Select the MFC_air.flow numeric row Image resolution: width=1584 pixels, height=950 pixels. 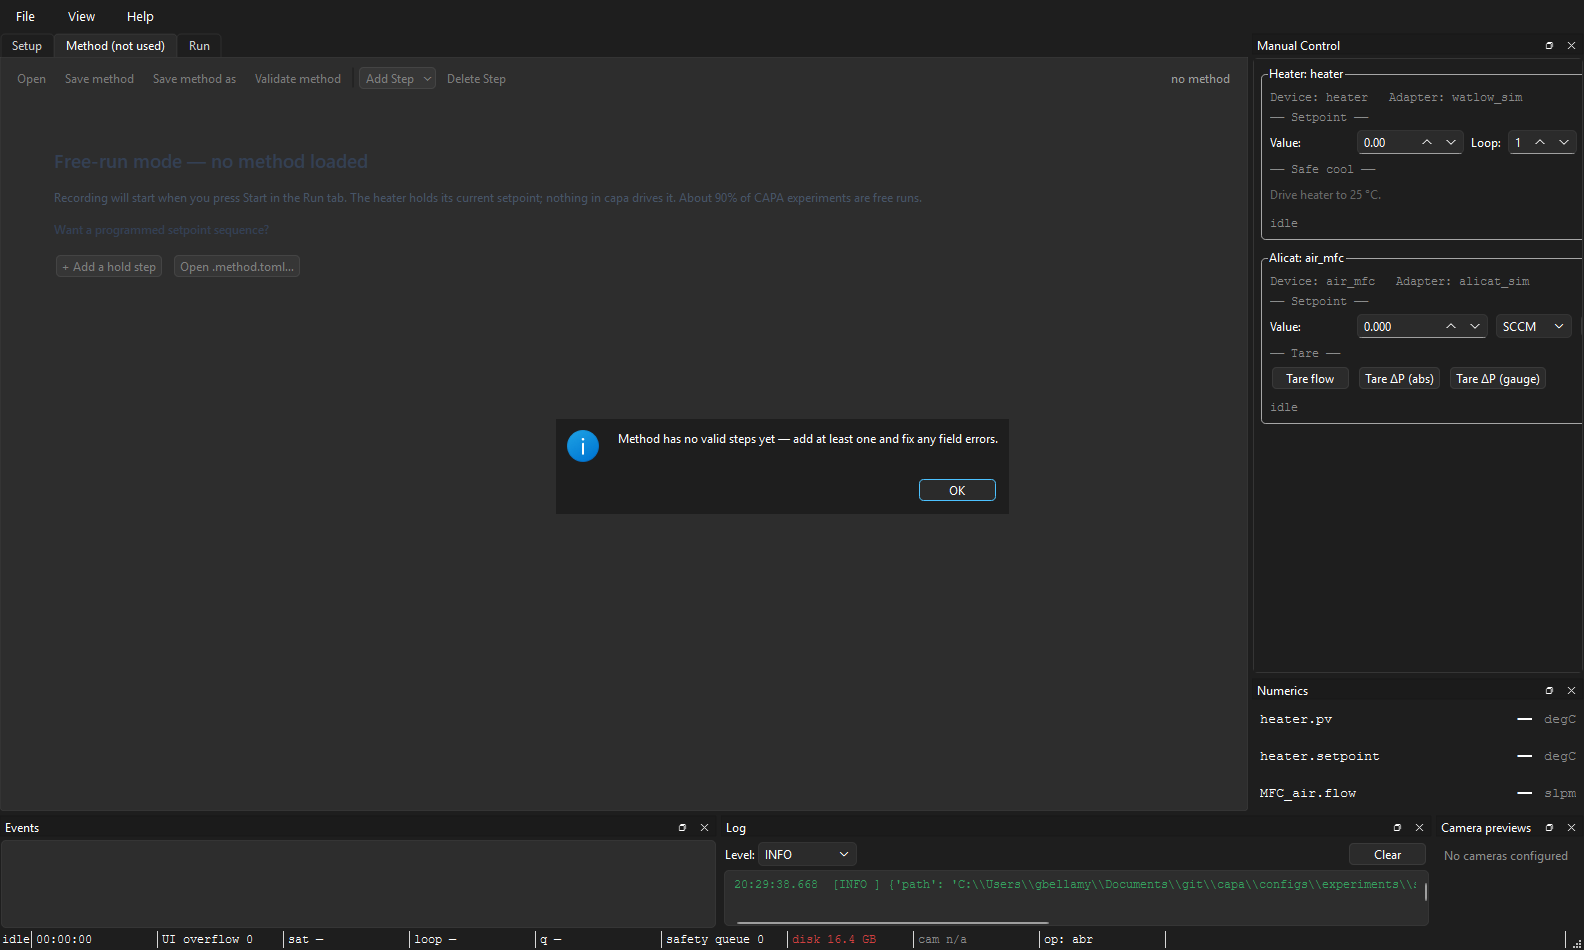1417,793
